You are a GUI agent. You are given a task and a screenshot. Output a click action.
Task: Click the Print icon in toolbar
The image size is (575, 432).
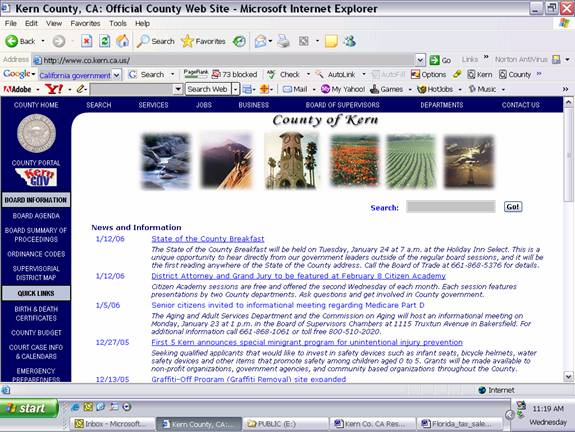(283, 41)
